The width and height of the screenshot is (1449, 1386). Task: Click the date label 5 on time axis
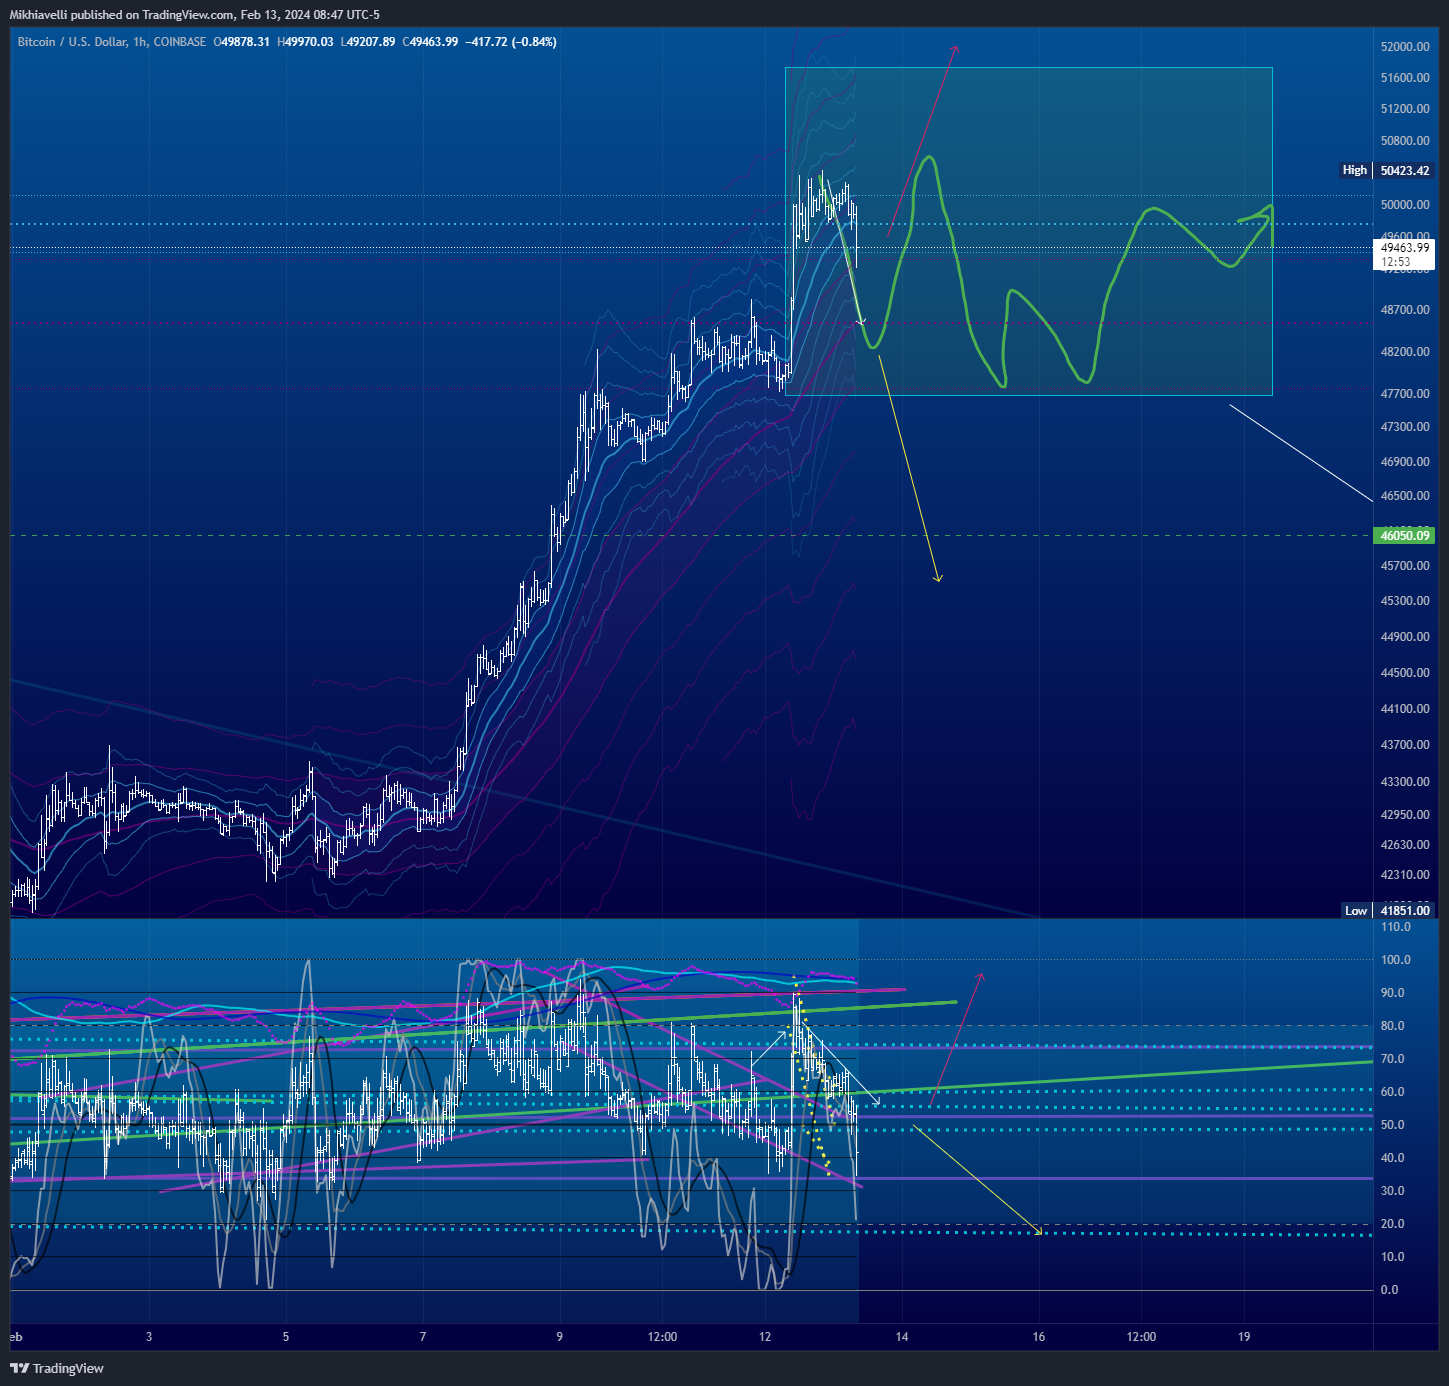point(286,1337)
